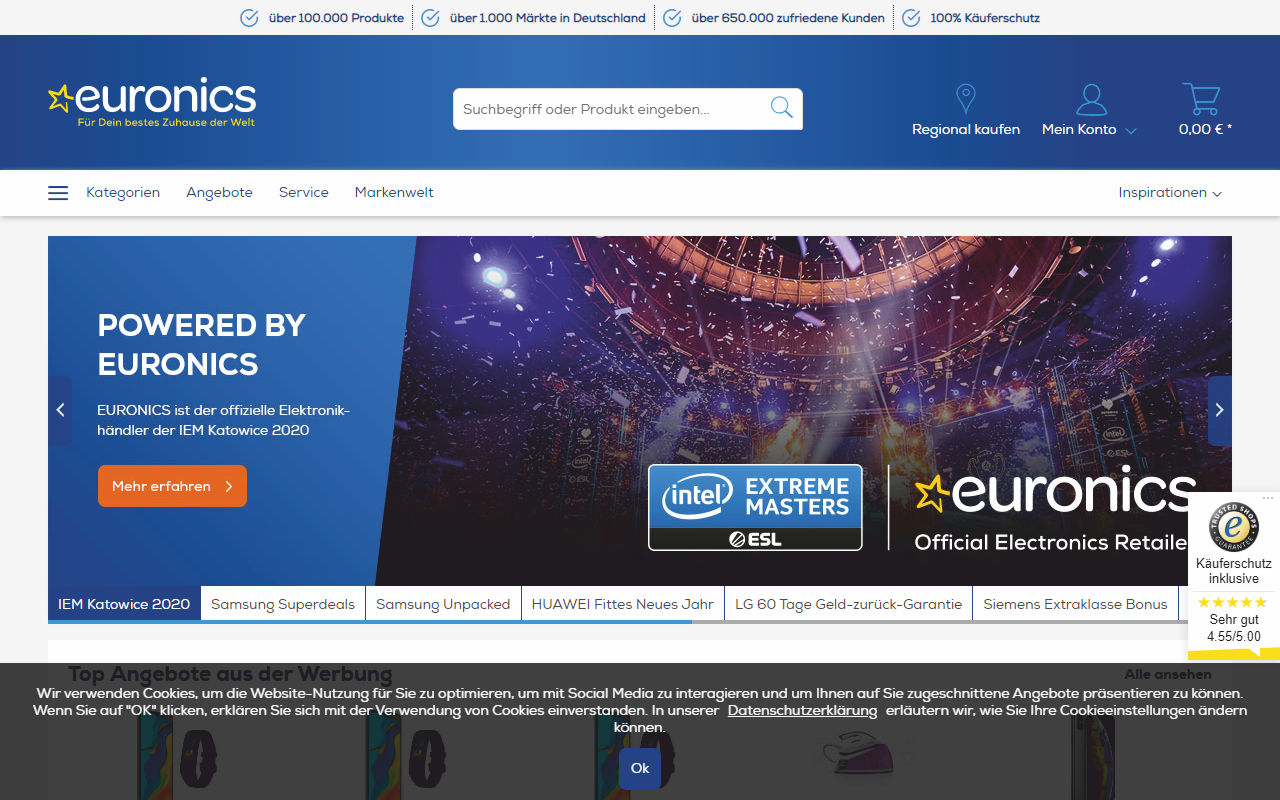Click the Top Angebote aus der Werbung heading

click(230, 674)
